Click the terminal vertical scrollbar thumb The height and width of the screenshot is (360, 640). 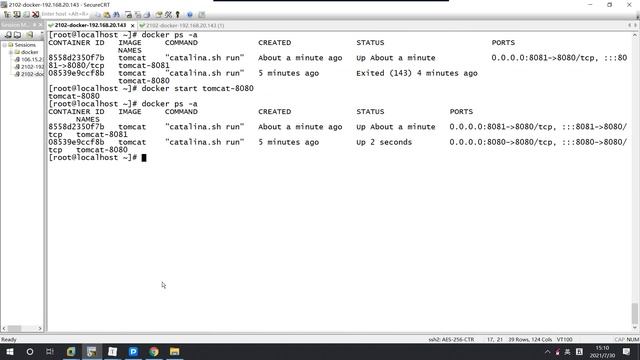coord(635,313)
